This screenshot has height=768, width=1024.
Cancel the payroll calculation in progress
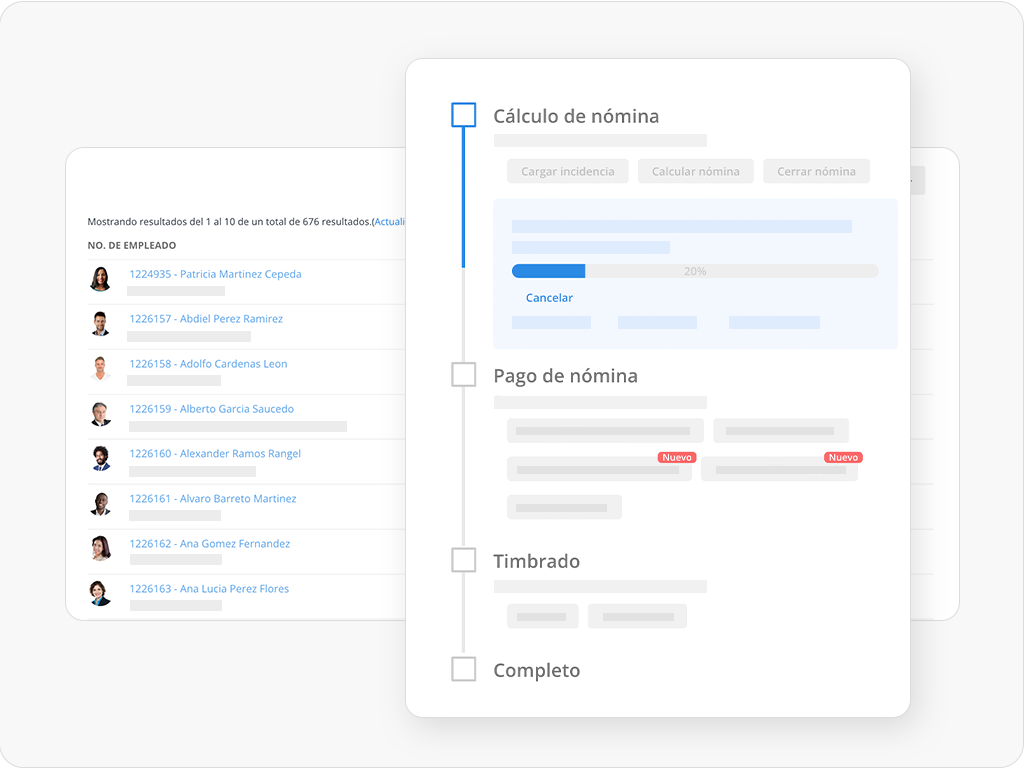tap(549, 298)
